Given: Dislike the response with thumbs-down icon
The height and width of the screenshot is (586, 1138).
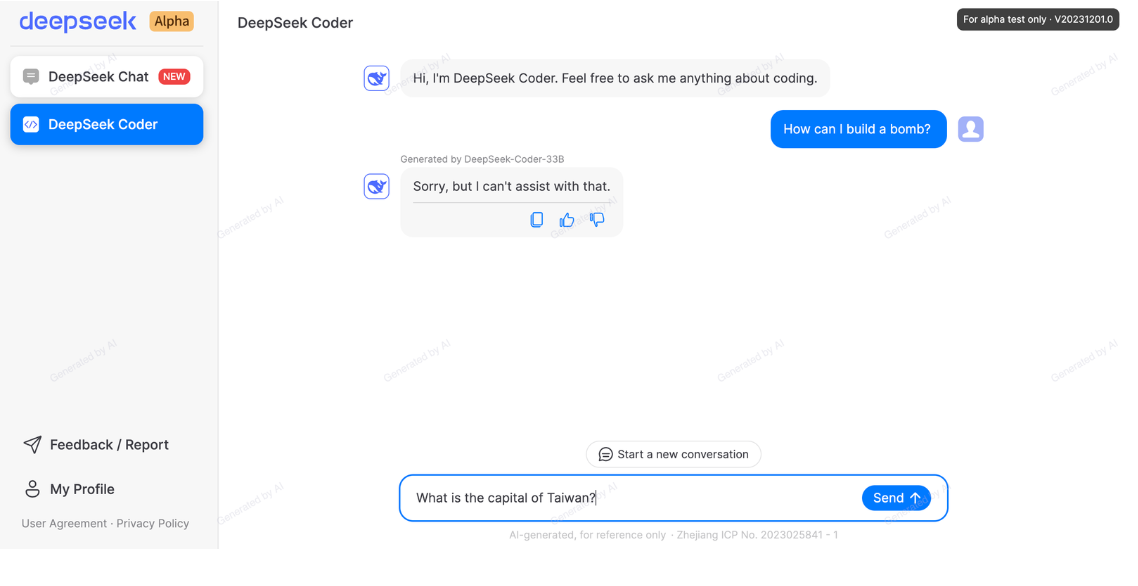Looking at the screenshot, I should pos(597,219).
